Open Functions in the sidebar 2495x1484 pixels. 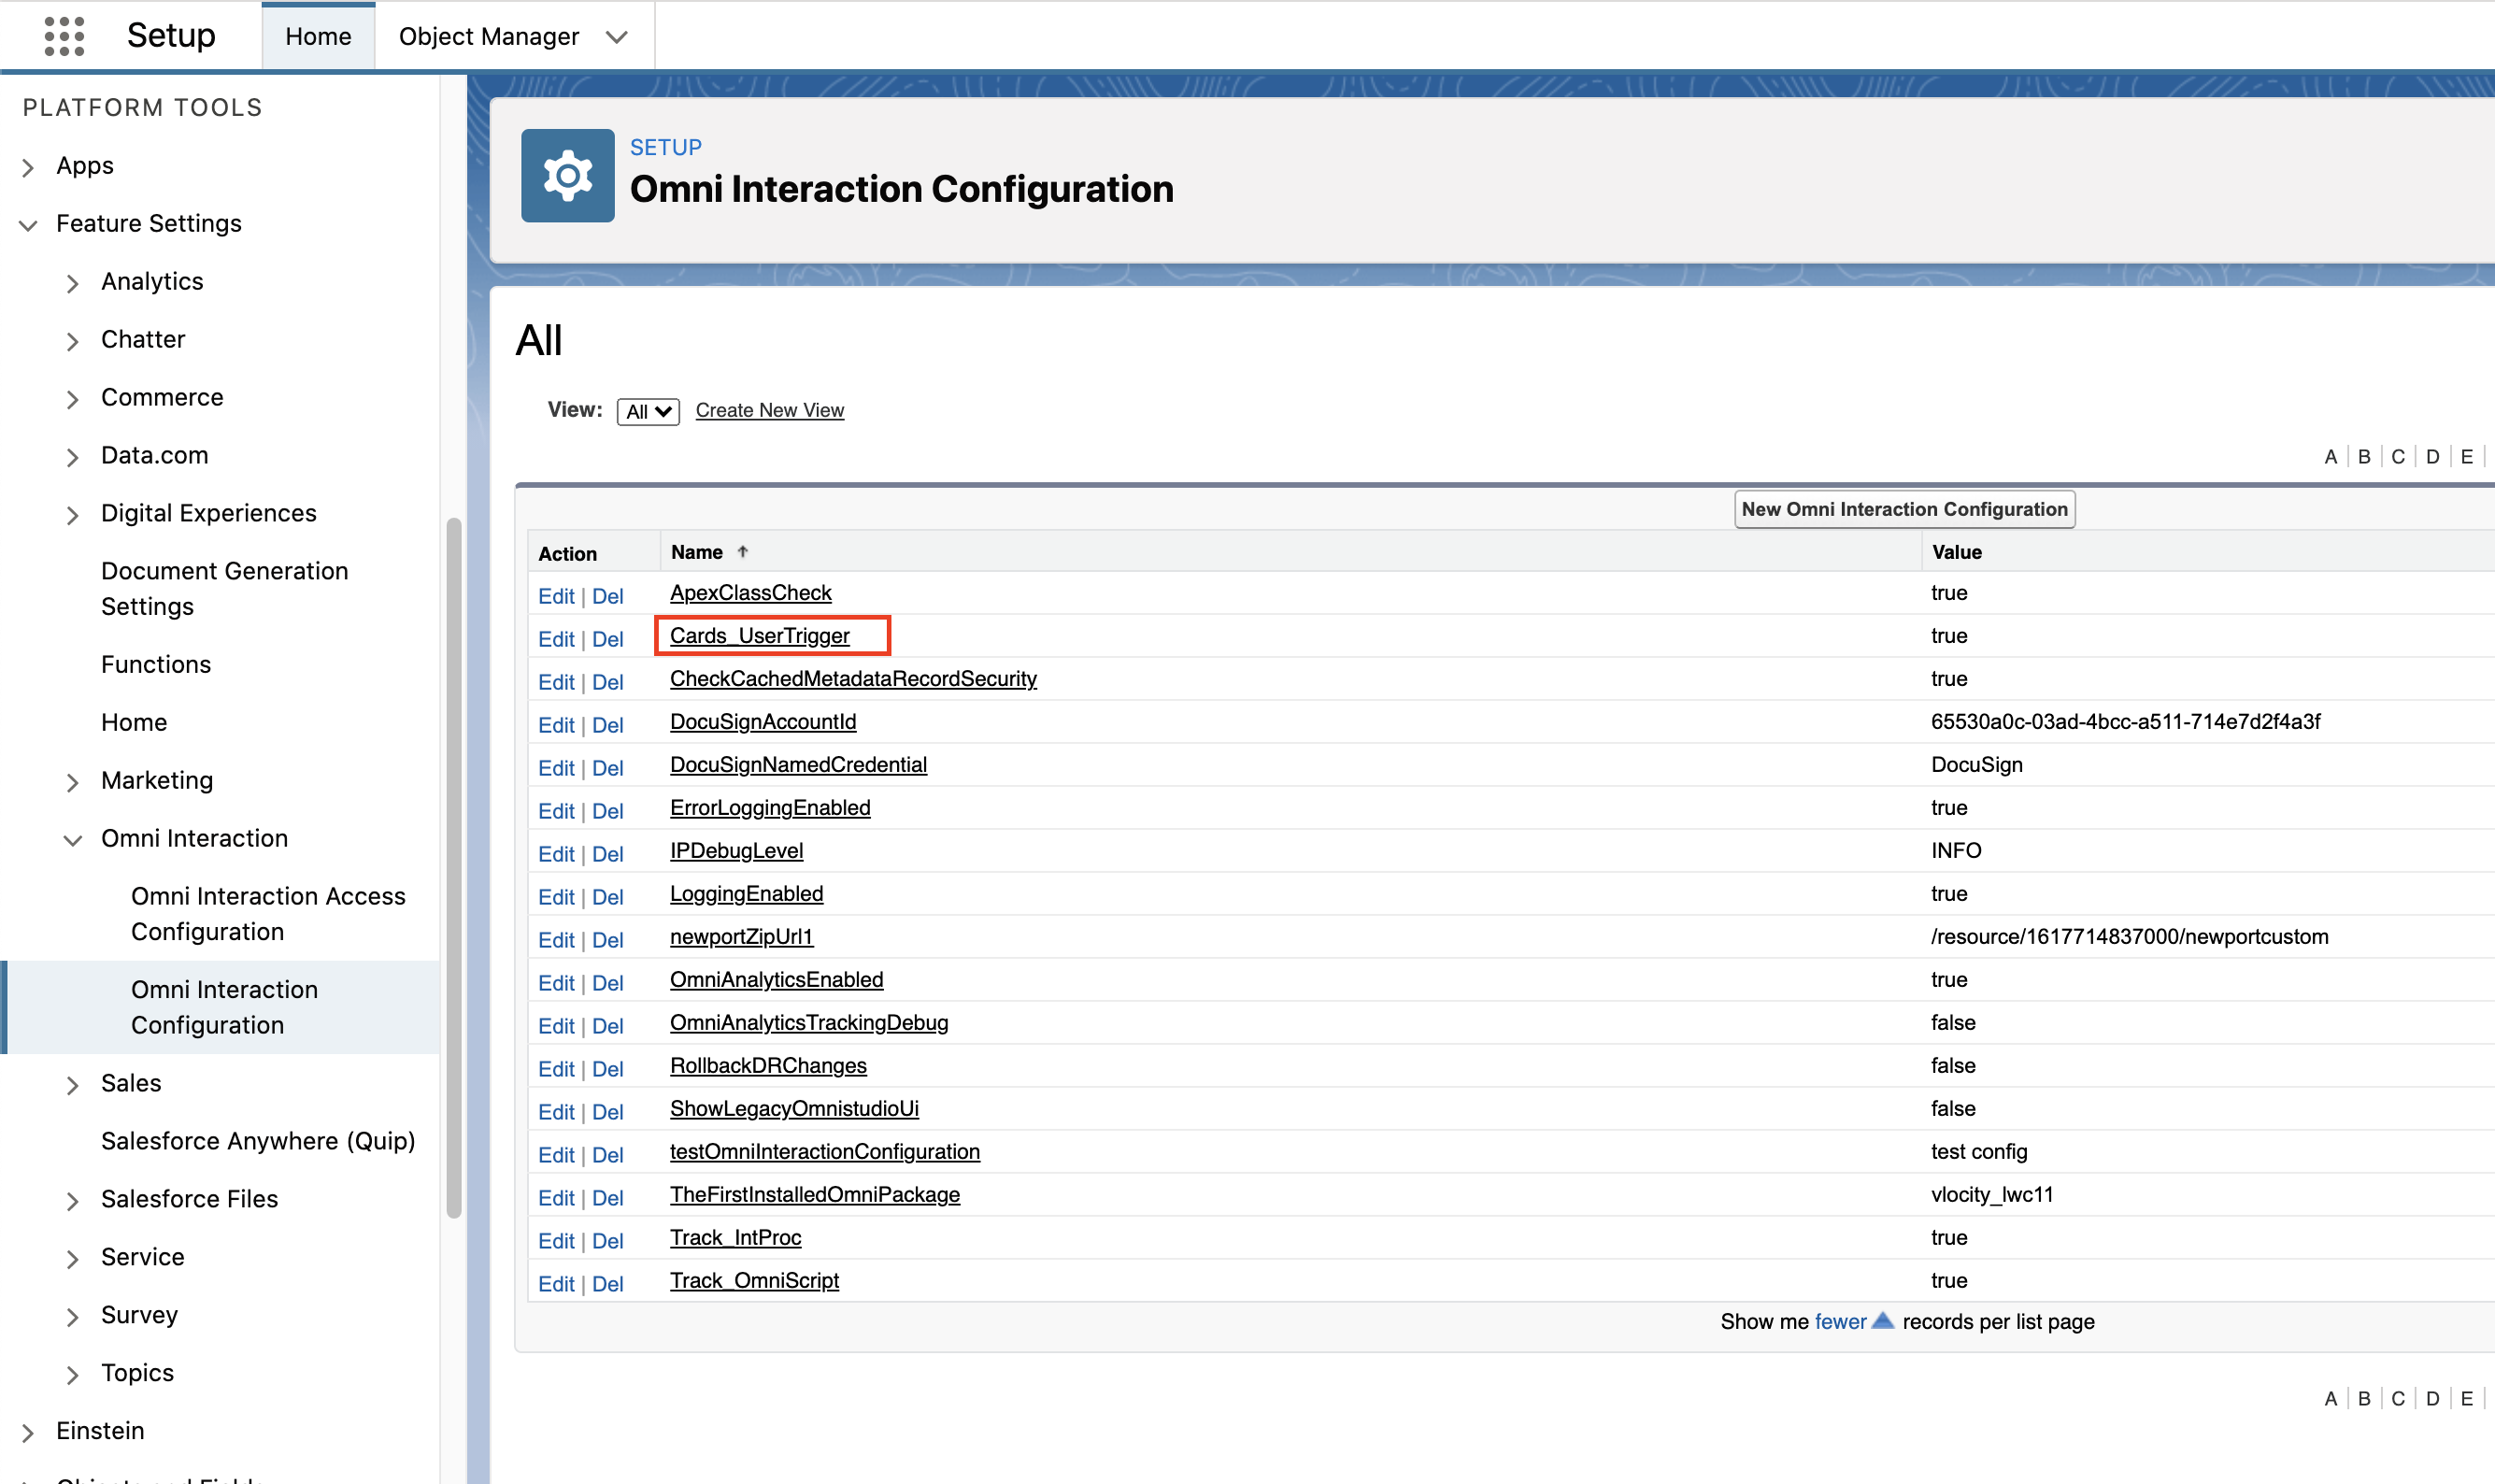point(156,664)
